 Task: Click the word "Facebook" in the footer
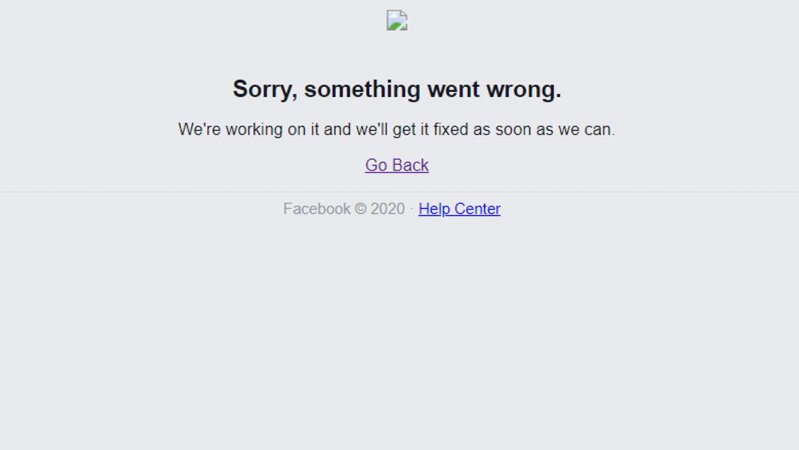point(317,209)
